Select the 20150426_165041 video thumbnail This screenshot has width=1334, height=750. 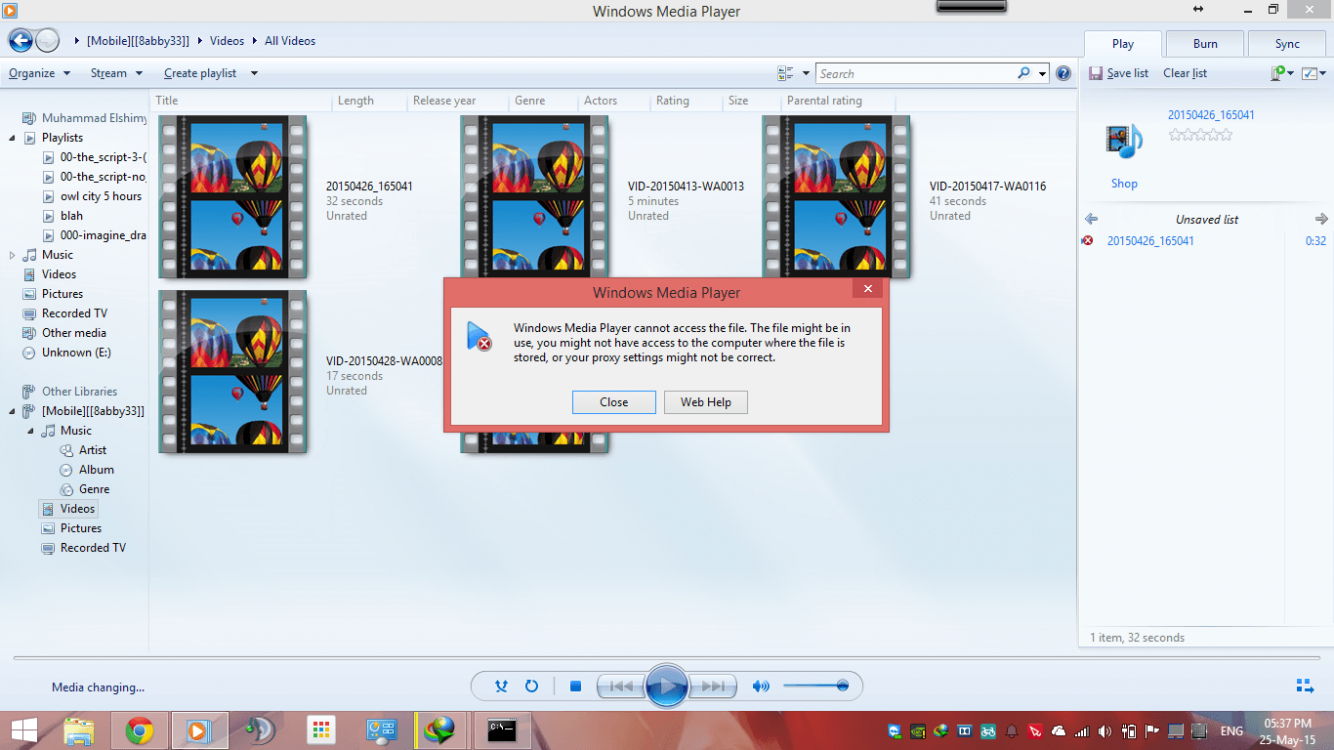(x=232, y=197)
